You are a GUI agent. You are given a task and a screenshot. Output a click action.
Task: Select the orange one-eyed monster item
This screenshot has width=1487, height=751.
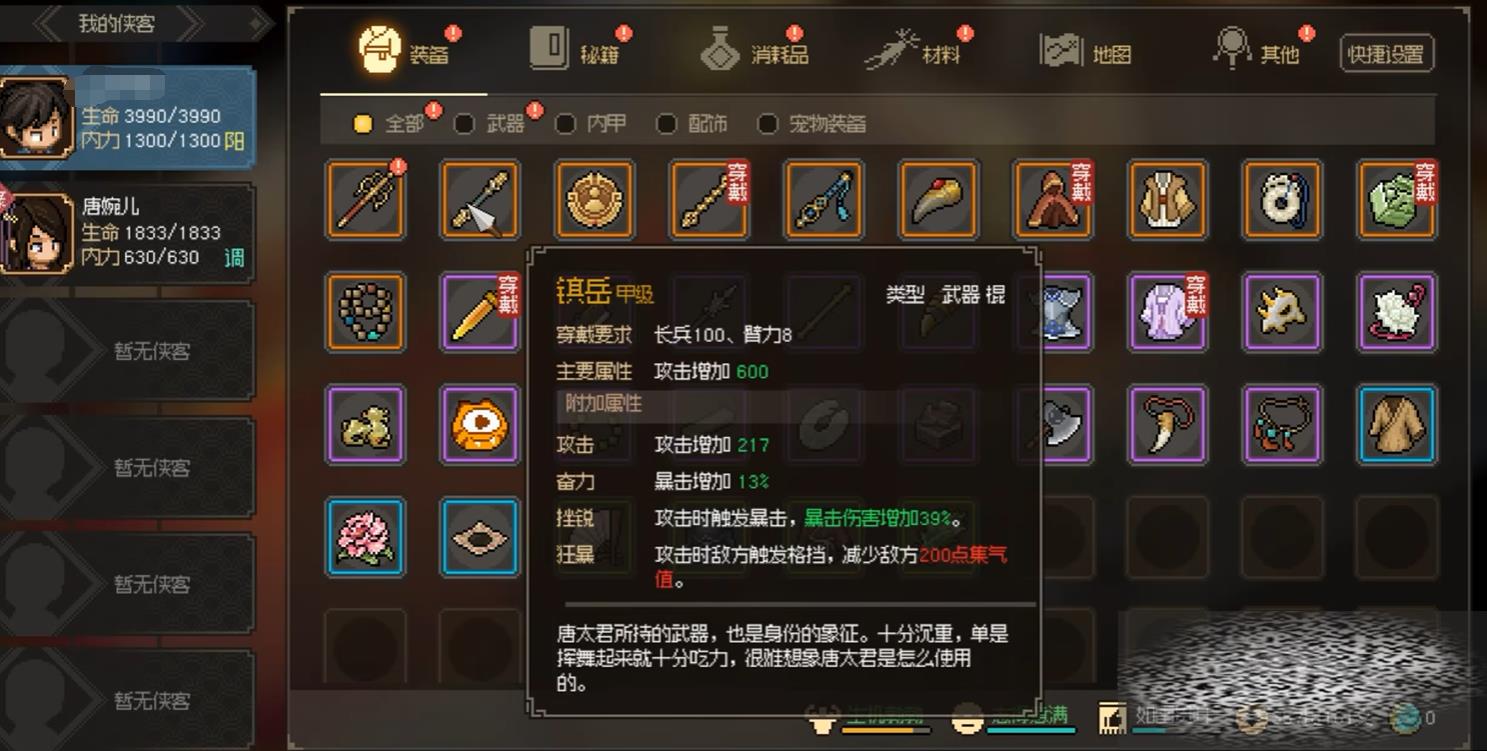click(480, 424)
